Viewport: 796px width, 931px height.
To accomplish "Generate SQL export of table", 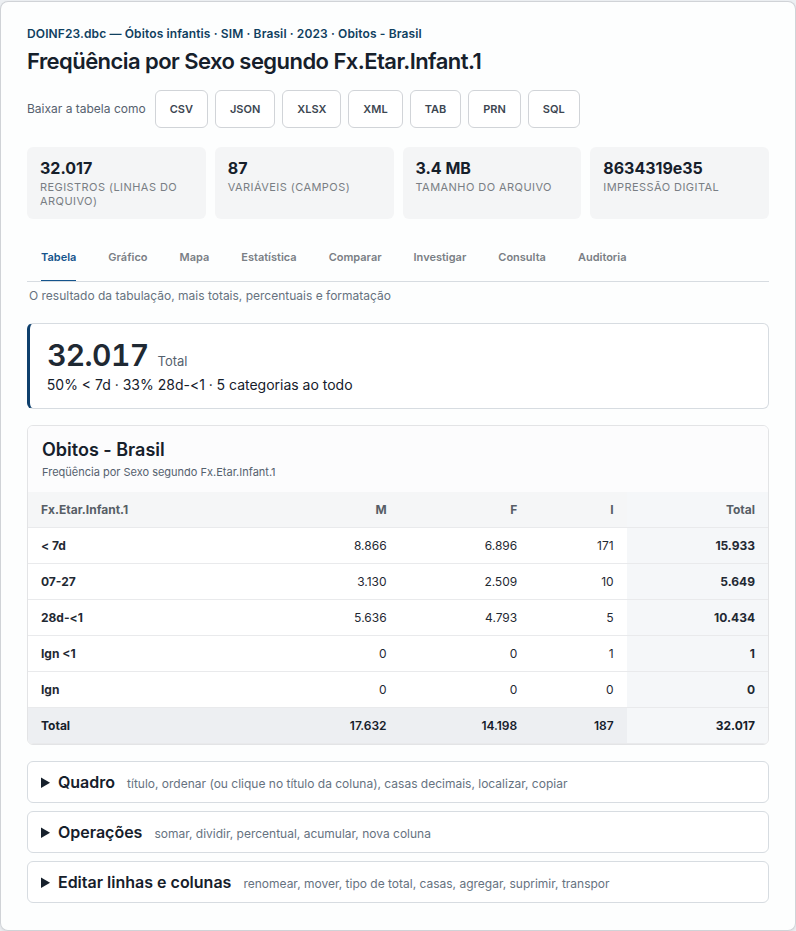I will coord(553,109).
